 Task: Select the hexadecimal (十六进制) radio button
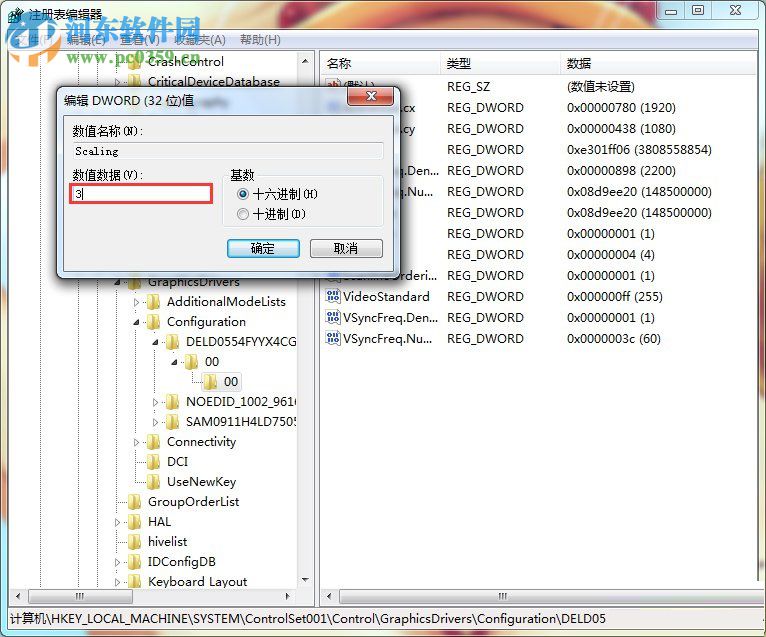point(243,194)
